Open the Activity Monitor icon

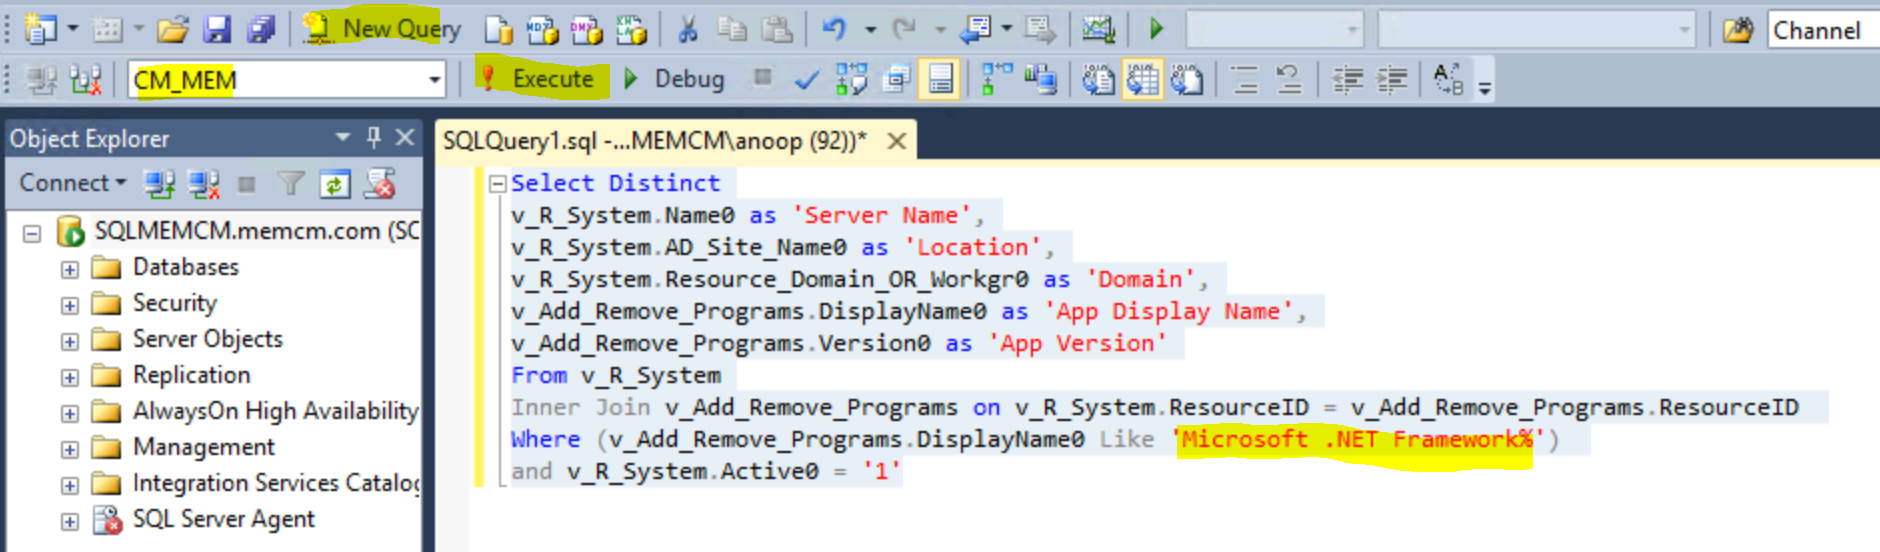1098,30
